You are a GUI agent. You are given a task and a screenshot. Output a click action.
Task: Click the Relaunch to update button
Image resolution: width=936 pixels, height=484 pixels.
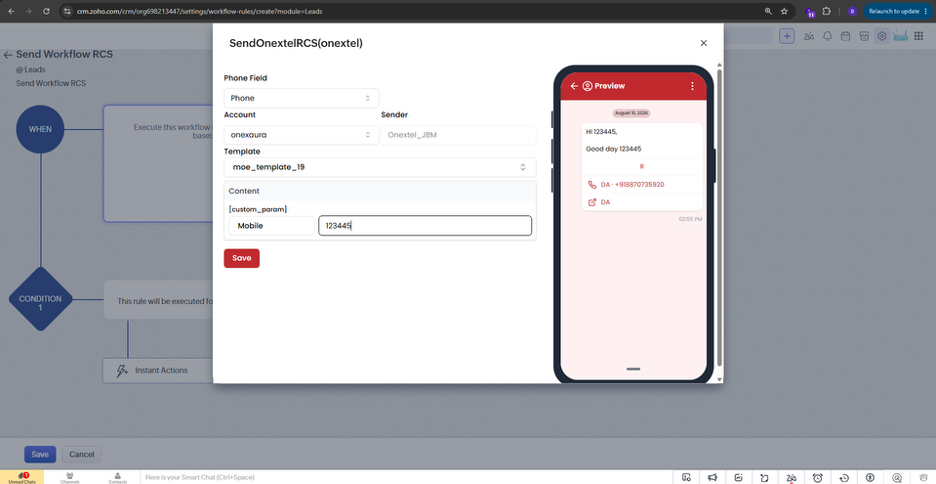coord(897,11)
